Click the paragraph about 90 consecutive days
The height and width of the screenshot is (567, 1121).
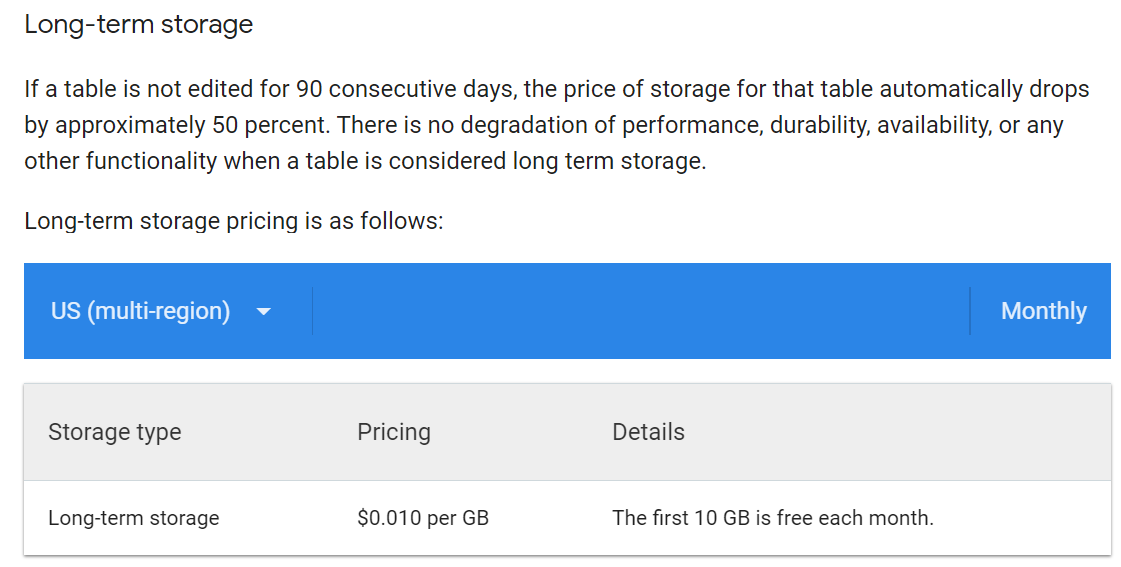pyautogui.click(x=556, y=90)
